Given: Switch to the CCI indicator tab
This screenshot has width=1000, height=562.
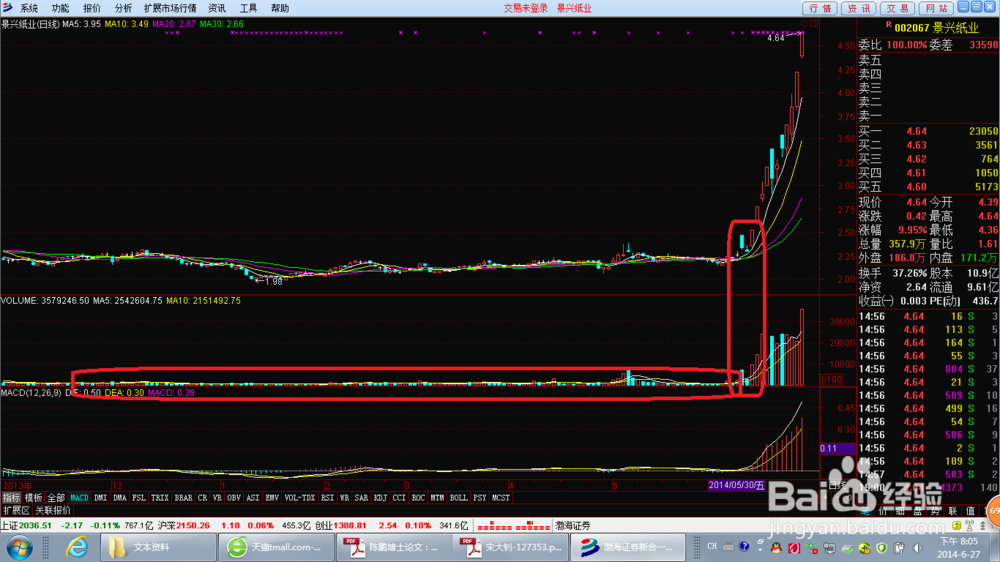Looking at the screenshot, I should pos(399,498).
